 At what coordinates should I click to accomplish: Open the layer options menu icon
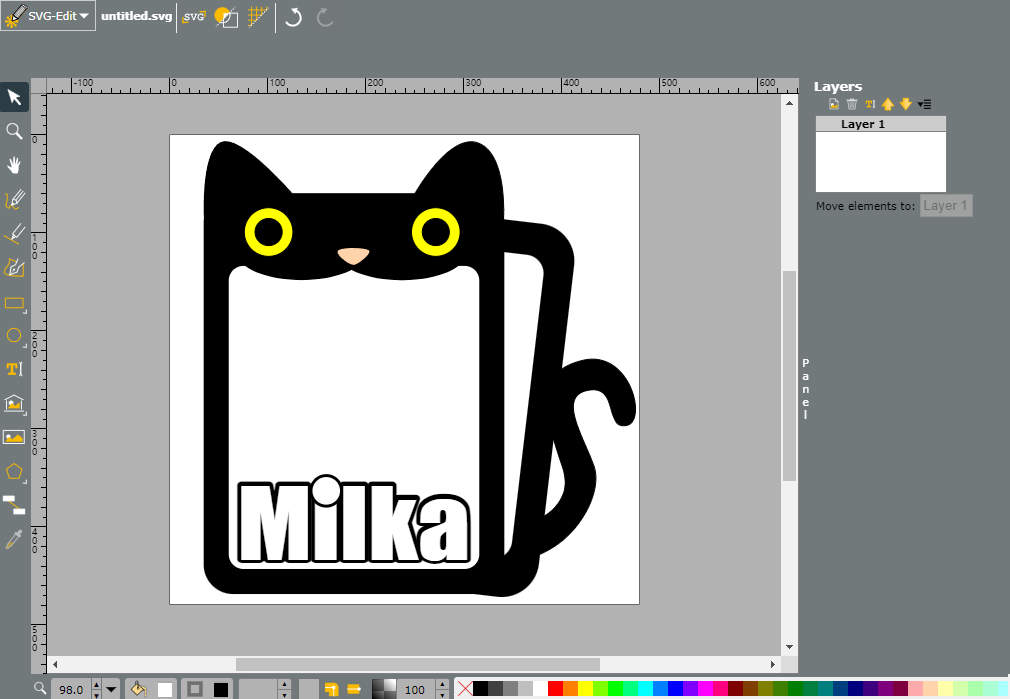[x=924, y=104]
